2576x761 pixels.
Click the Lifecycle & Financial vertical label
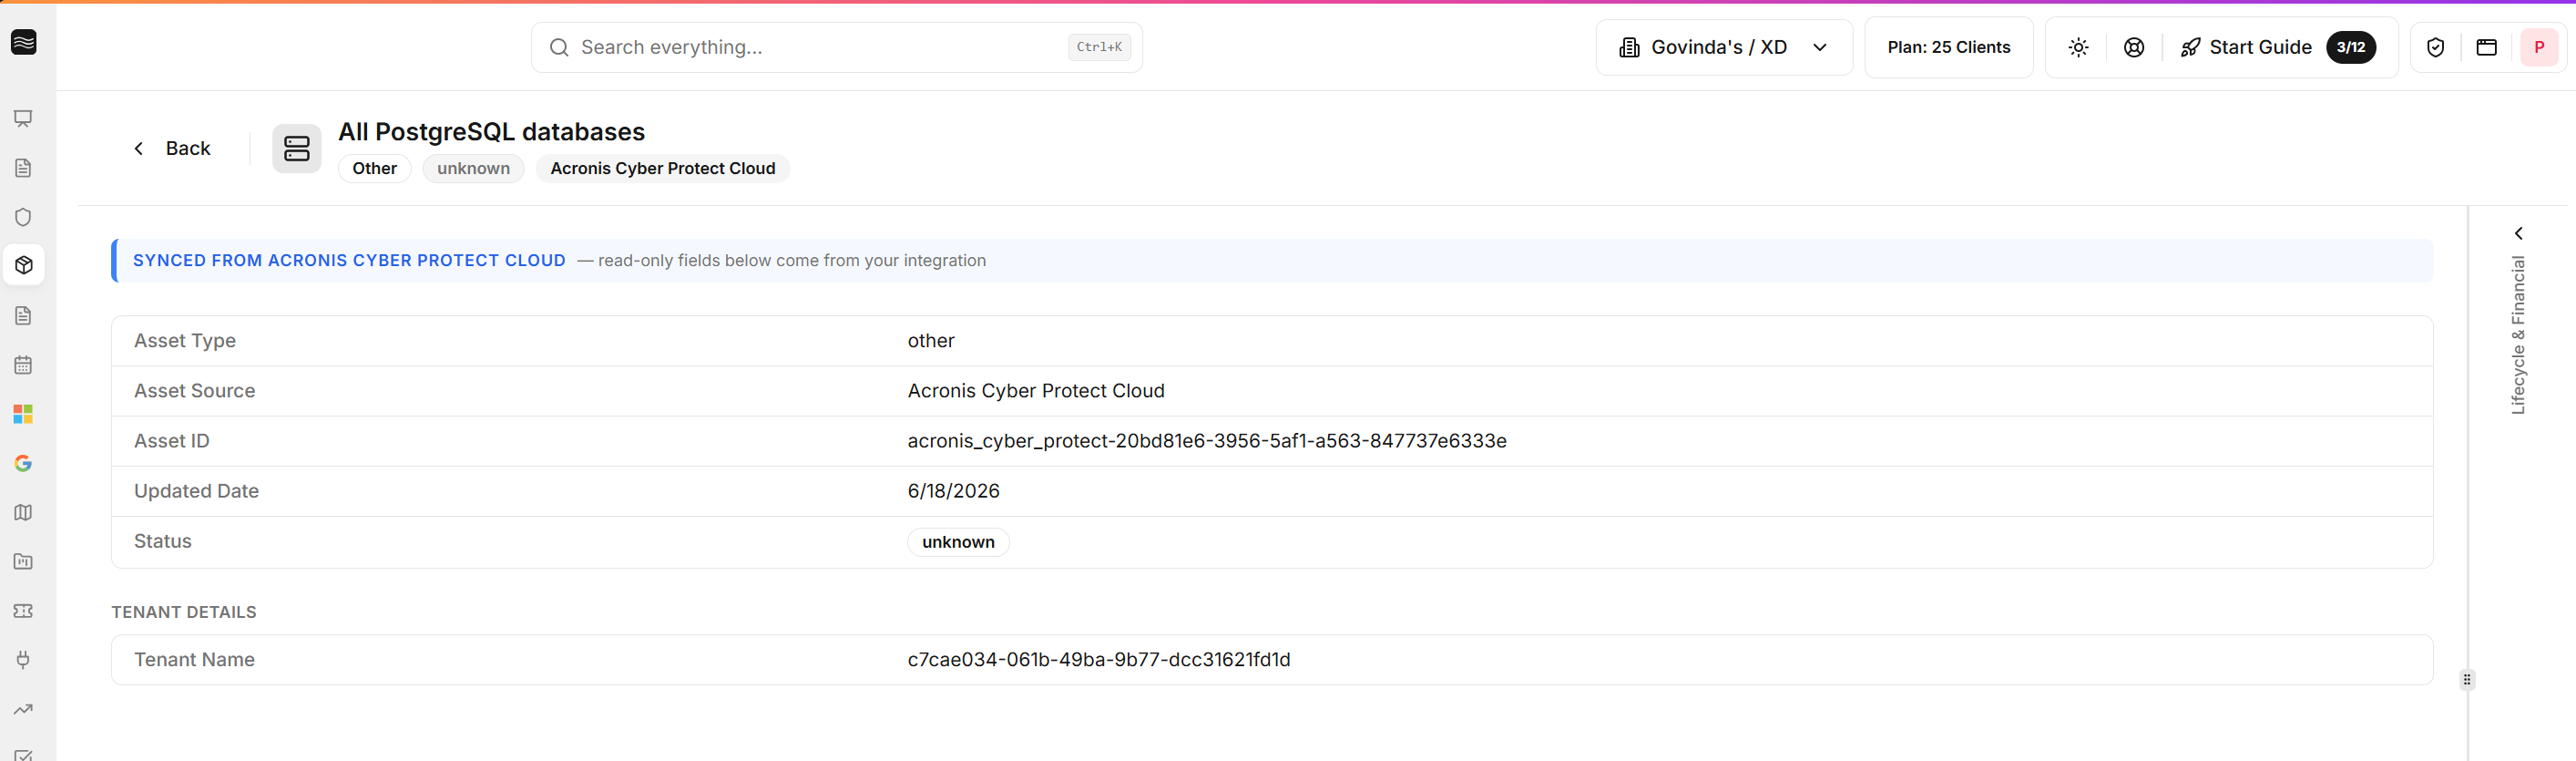click(2518, 335)
